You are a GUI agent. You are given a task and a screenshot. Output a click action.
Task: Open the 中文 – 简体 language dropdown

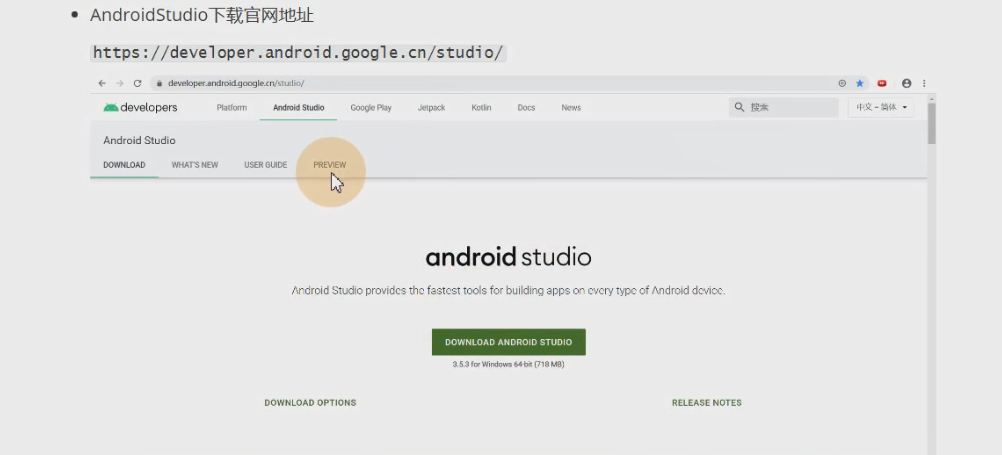881,107
